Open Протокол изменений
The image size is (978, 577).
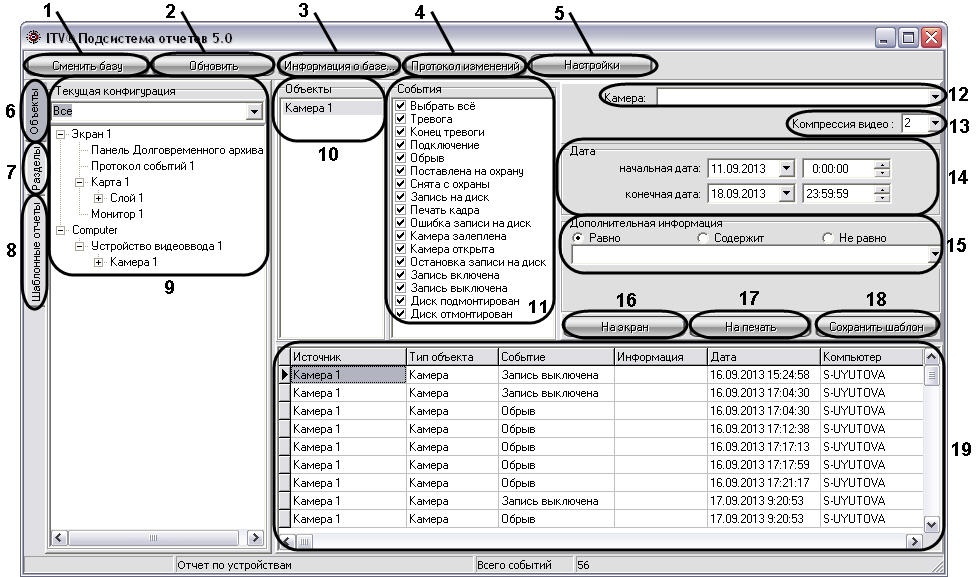click(465, 66)
